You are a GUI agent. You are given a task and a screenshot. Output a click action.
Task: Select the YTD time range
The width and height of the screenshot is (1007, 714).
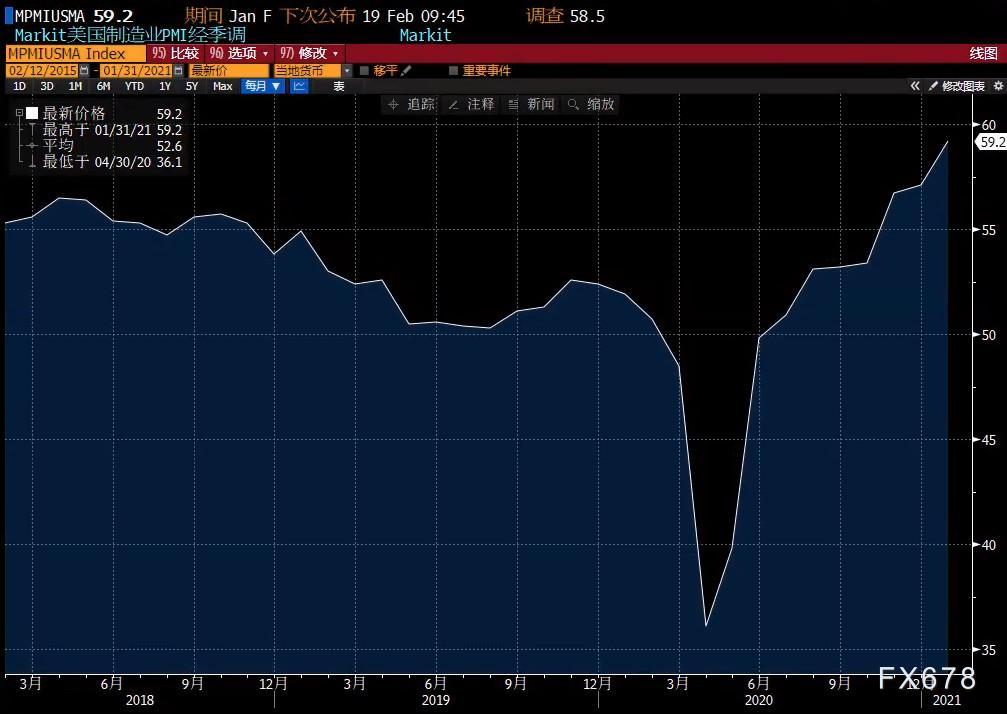tap(134, 86)
